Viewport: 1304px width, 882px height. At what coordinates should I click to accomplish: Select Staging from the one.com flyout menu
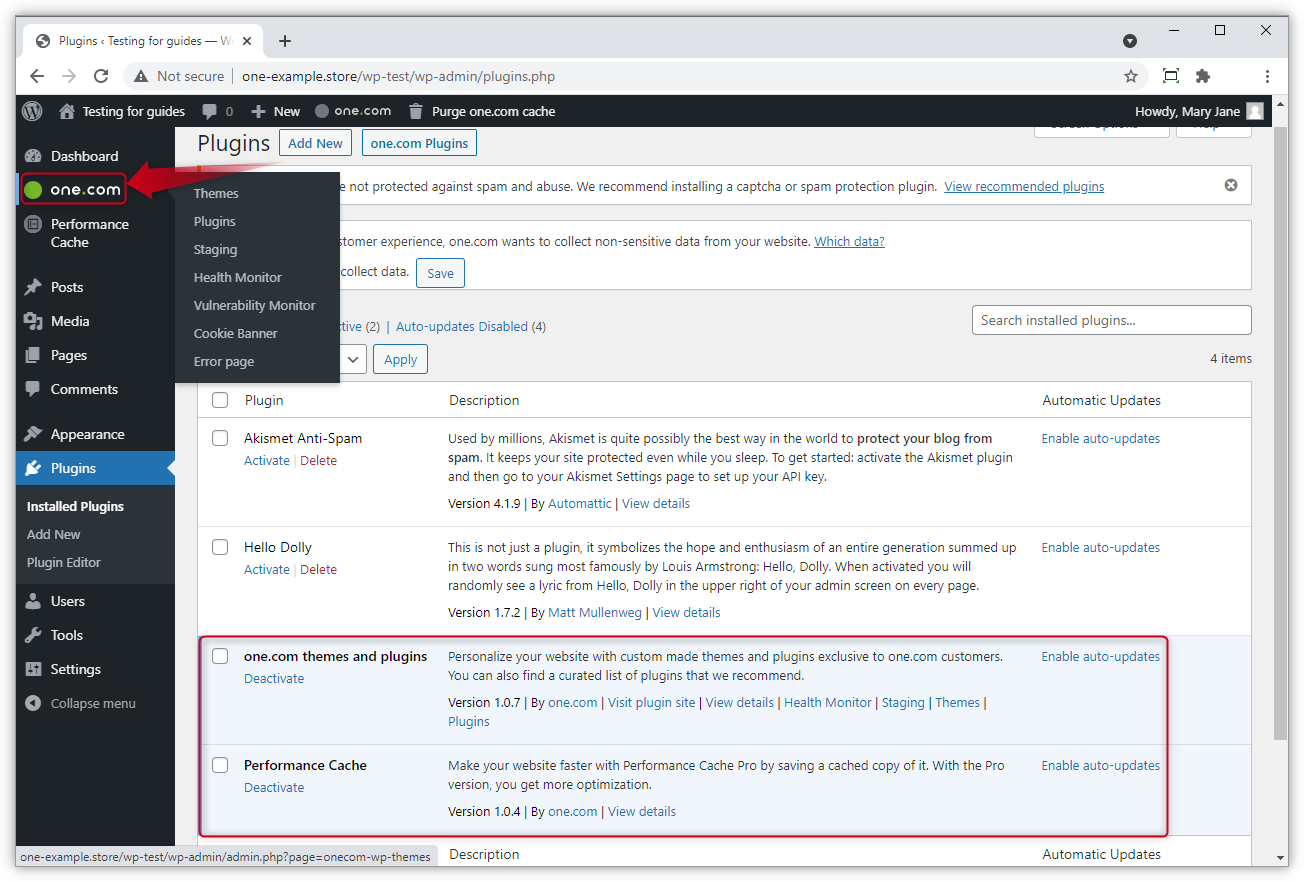point(215,249)
